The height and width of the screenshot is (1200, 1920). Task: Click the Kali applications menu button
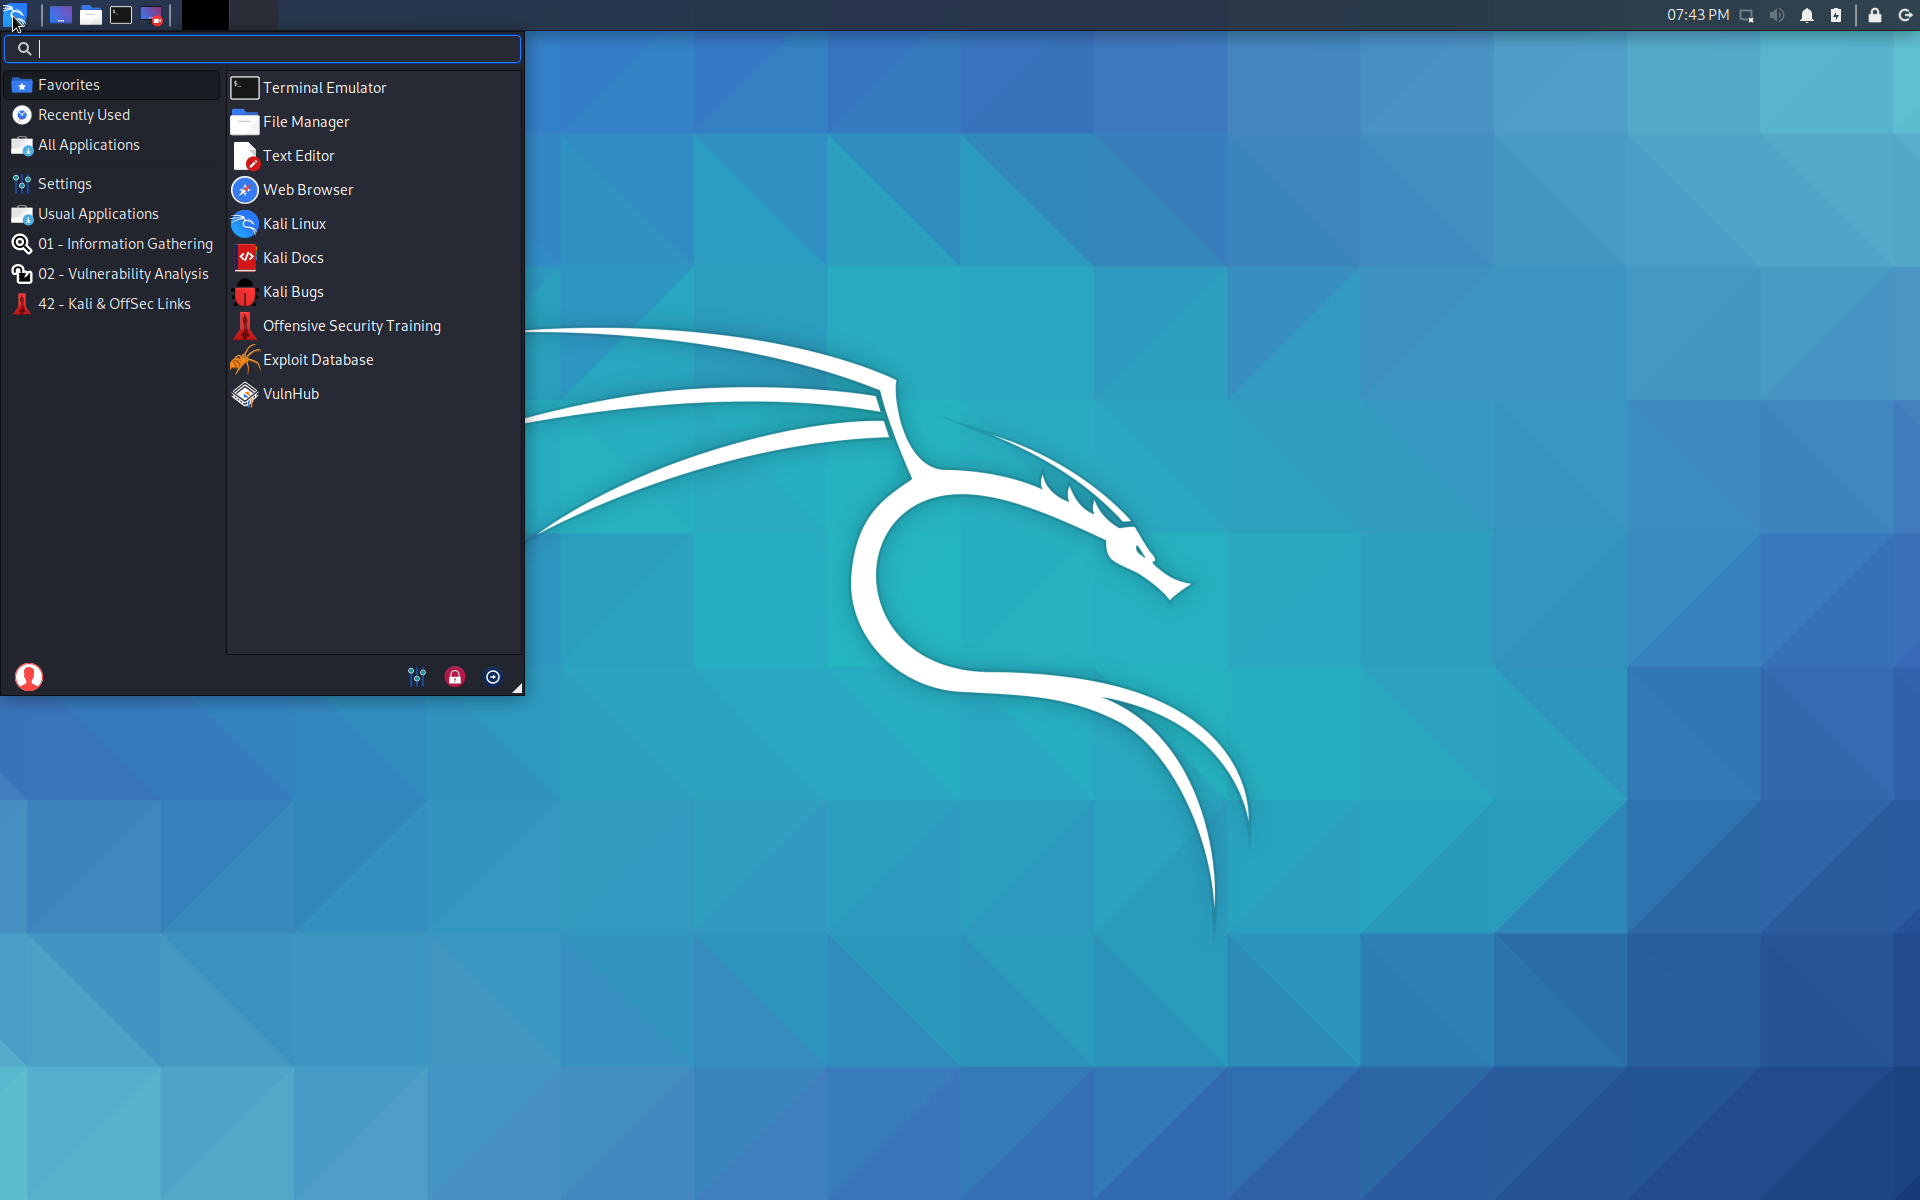click(14, 15)
